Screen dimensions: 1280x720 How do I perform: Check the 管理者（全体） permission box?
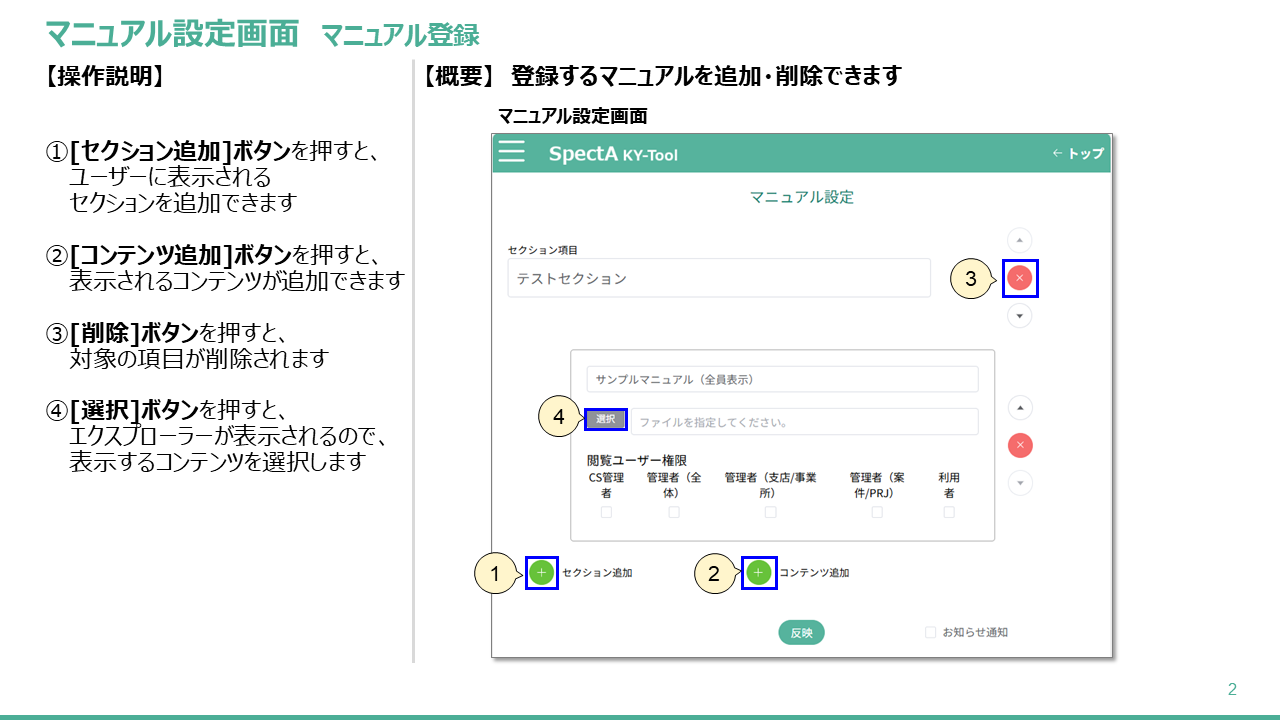(x=674, y=512)
